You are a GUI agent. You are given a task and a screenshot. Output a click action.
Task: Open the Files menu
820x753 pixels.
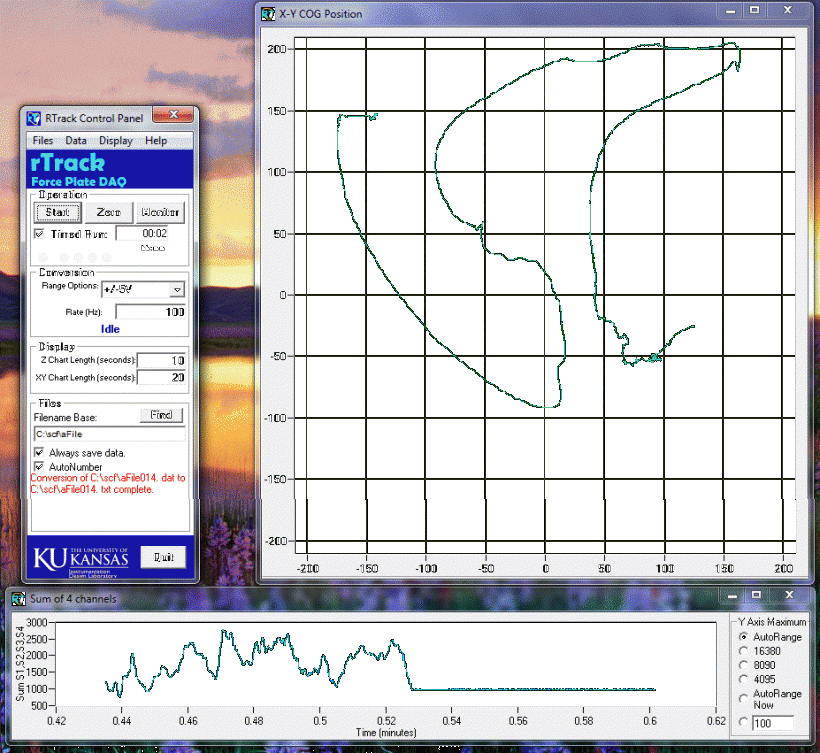(x=42, y=141)
